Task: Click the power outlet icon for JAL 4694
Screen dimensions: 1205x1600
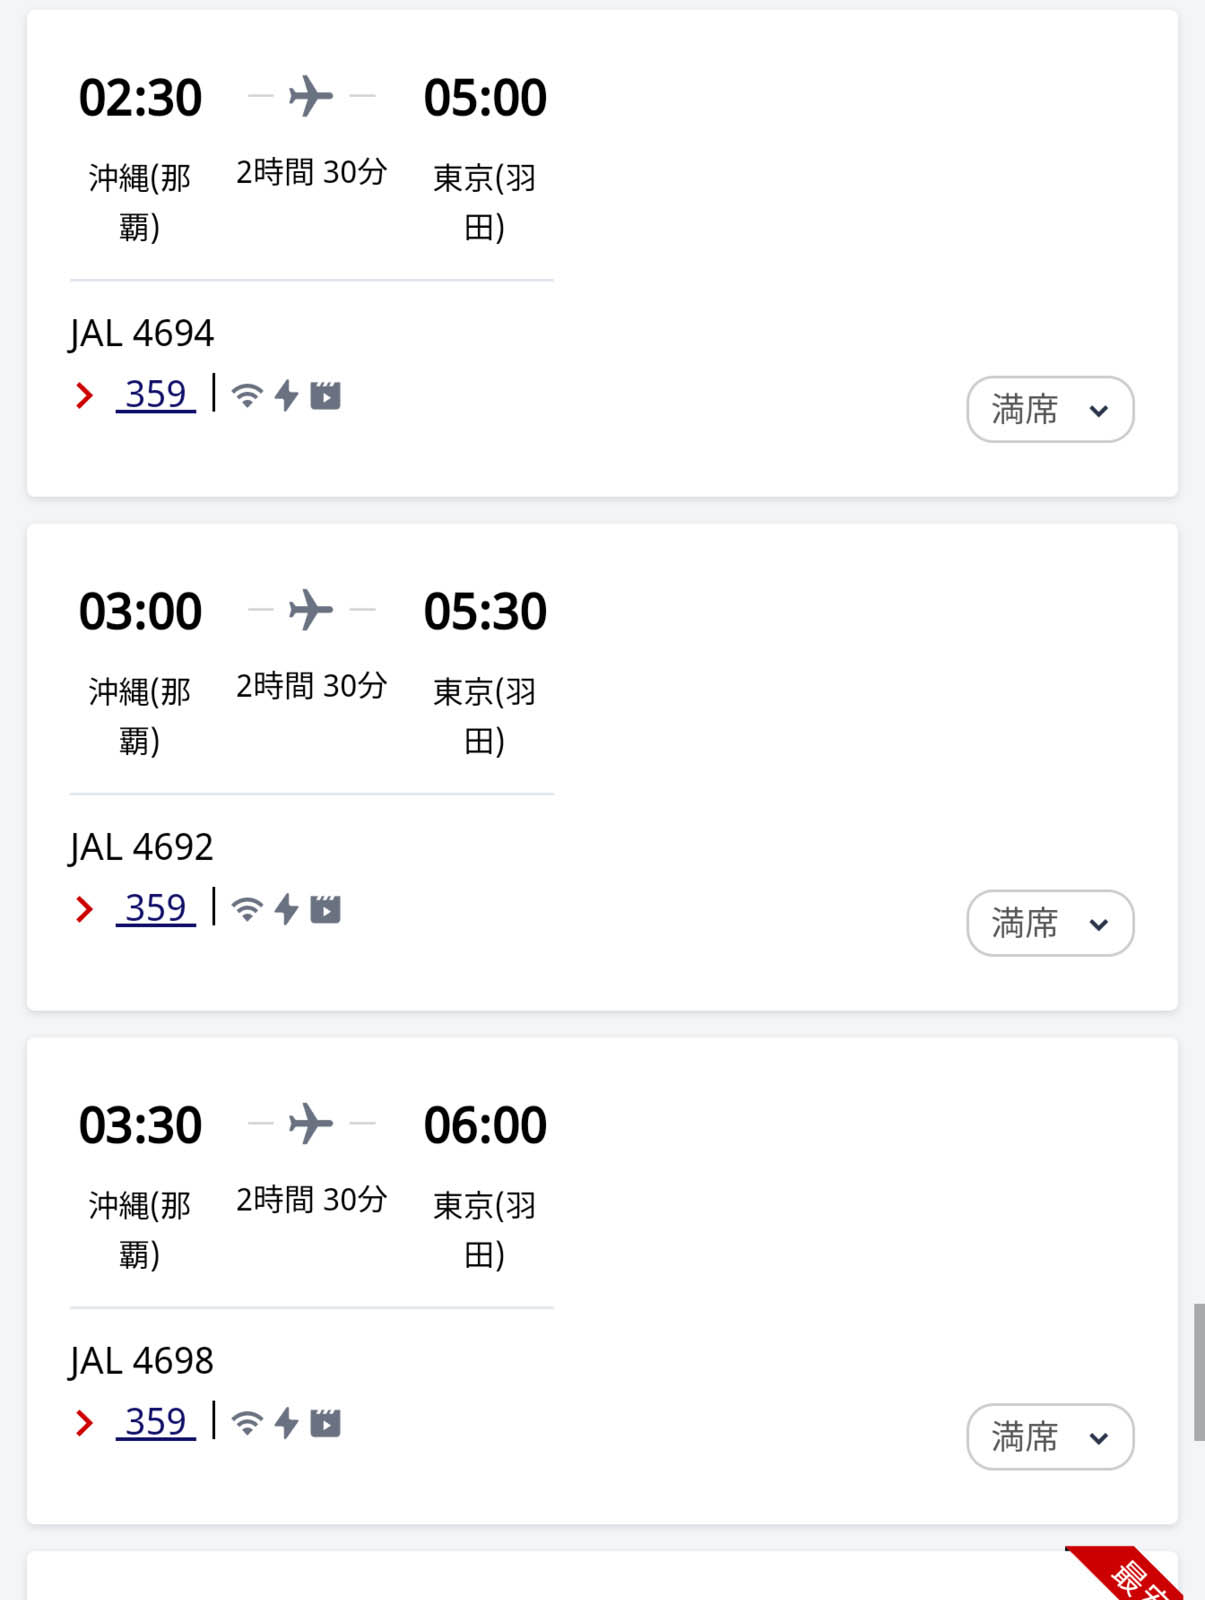Action: click(287, 396)
